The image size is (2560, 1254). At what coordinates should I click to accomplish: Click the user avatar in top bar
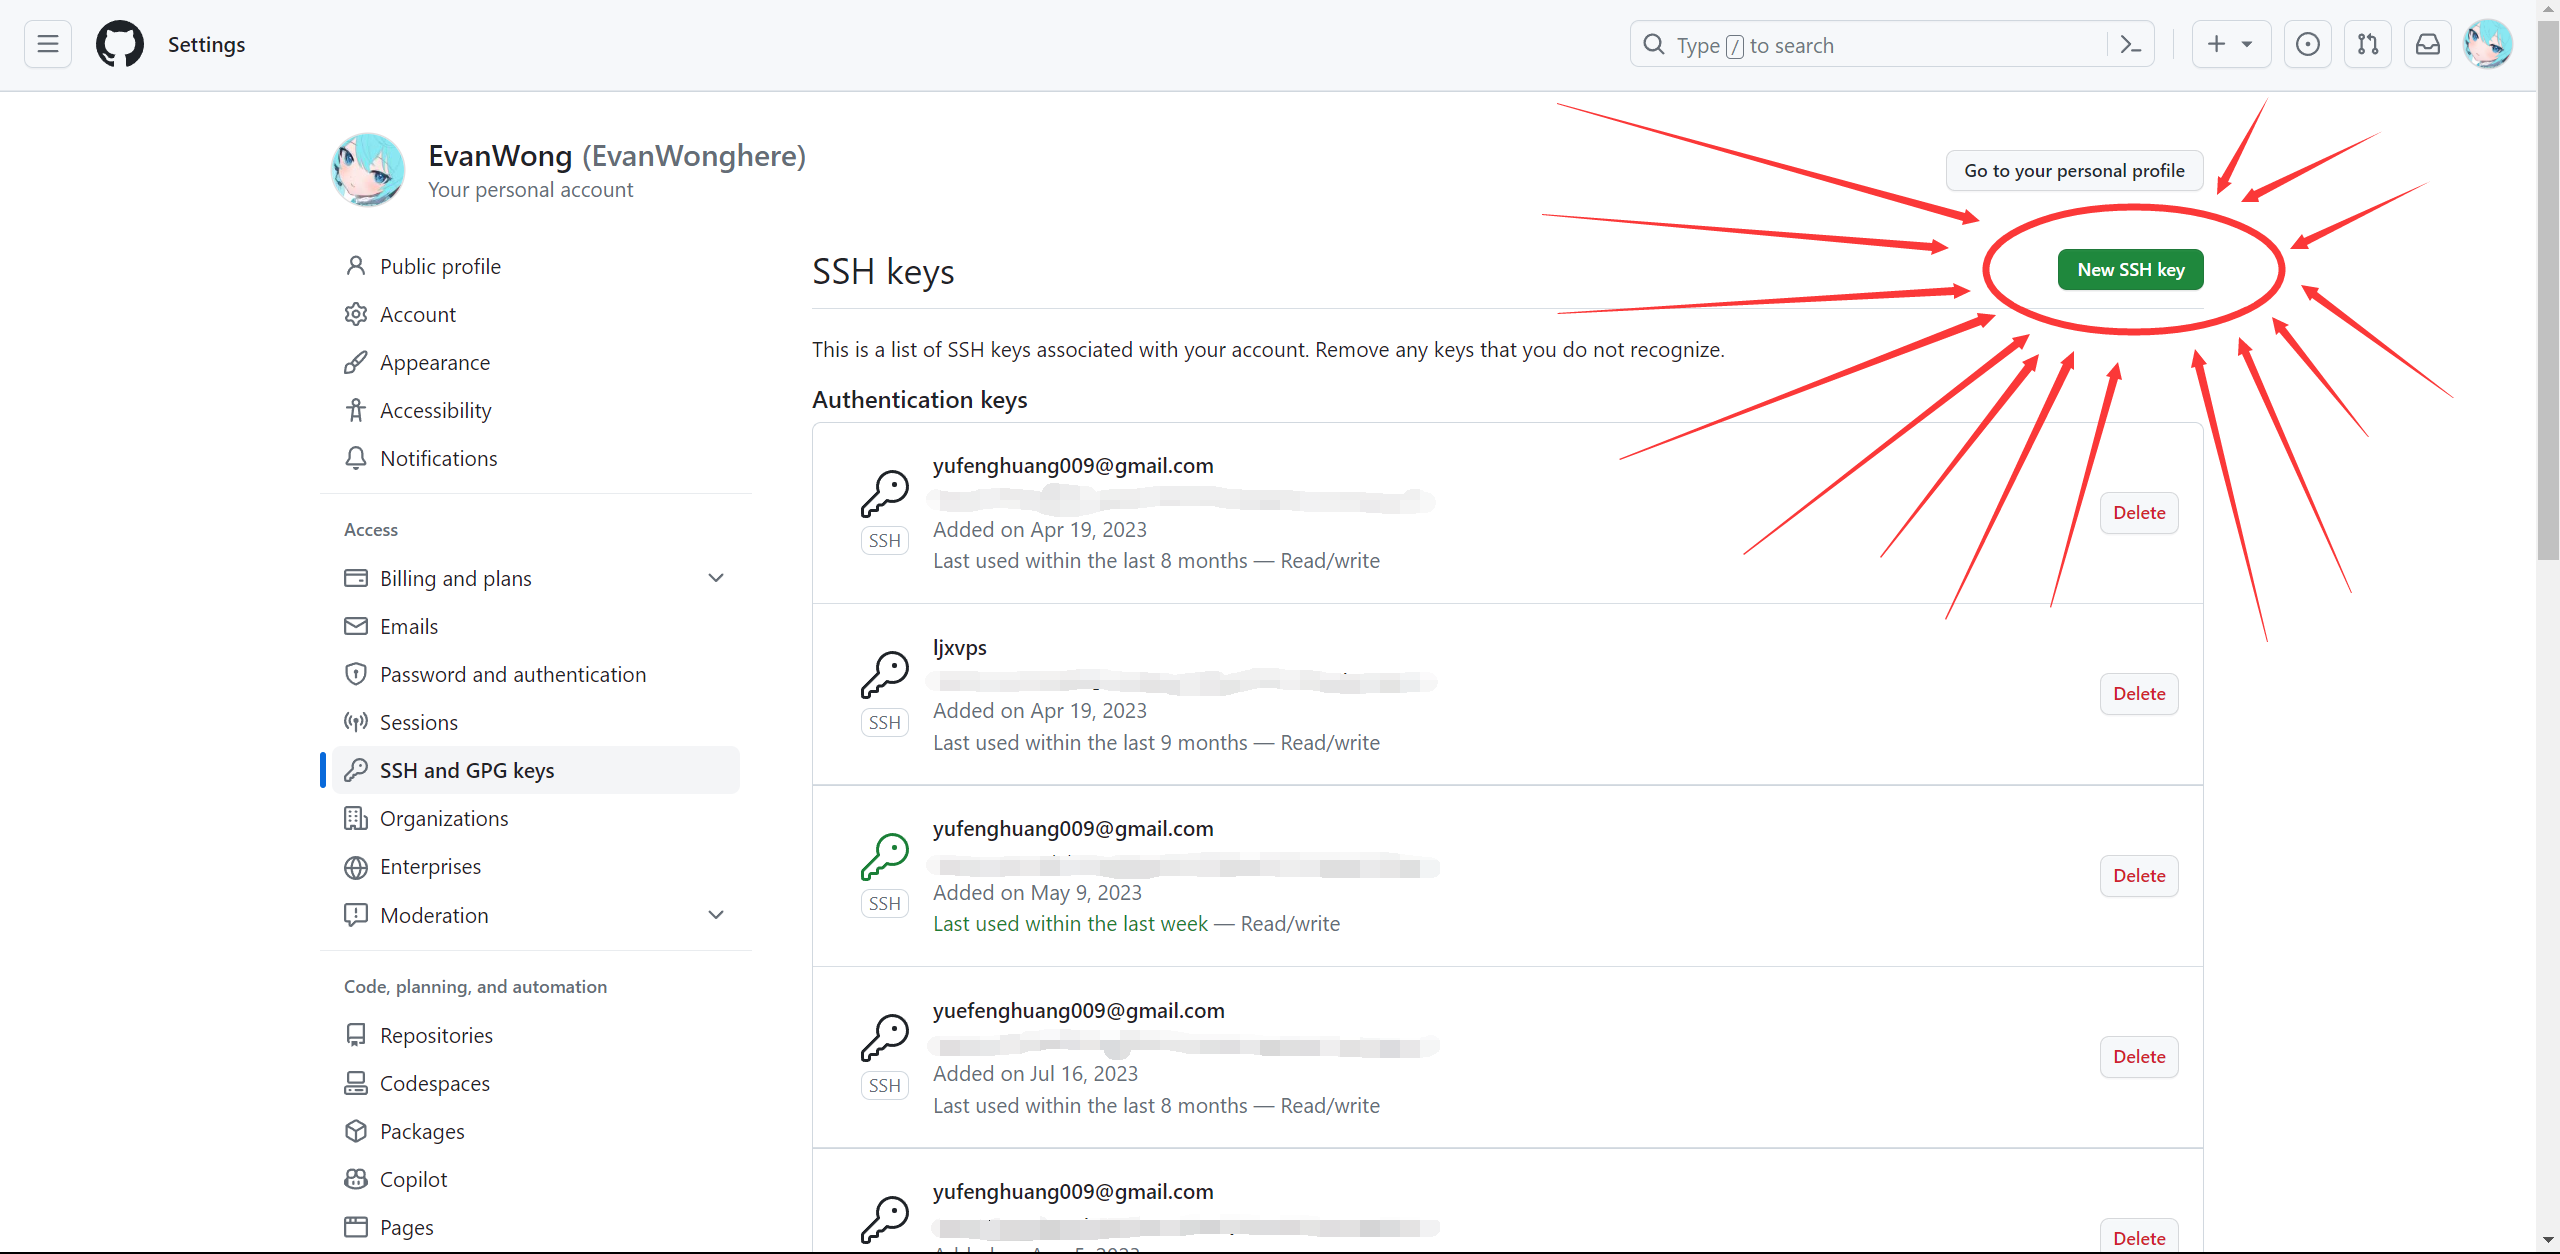(2487, 44)
